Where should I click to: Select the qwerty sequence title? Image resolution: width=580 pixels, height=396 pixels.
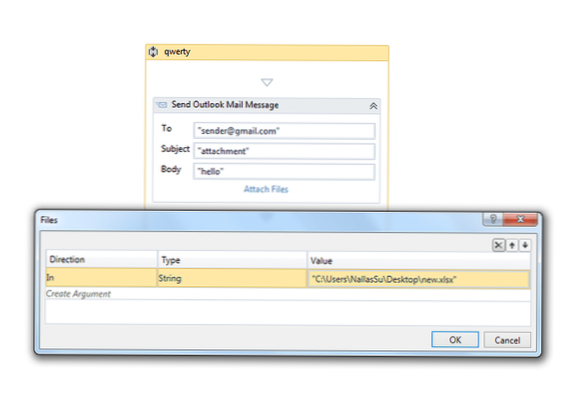coord(177,52)
